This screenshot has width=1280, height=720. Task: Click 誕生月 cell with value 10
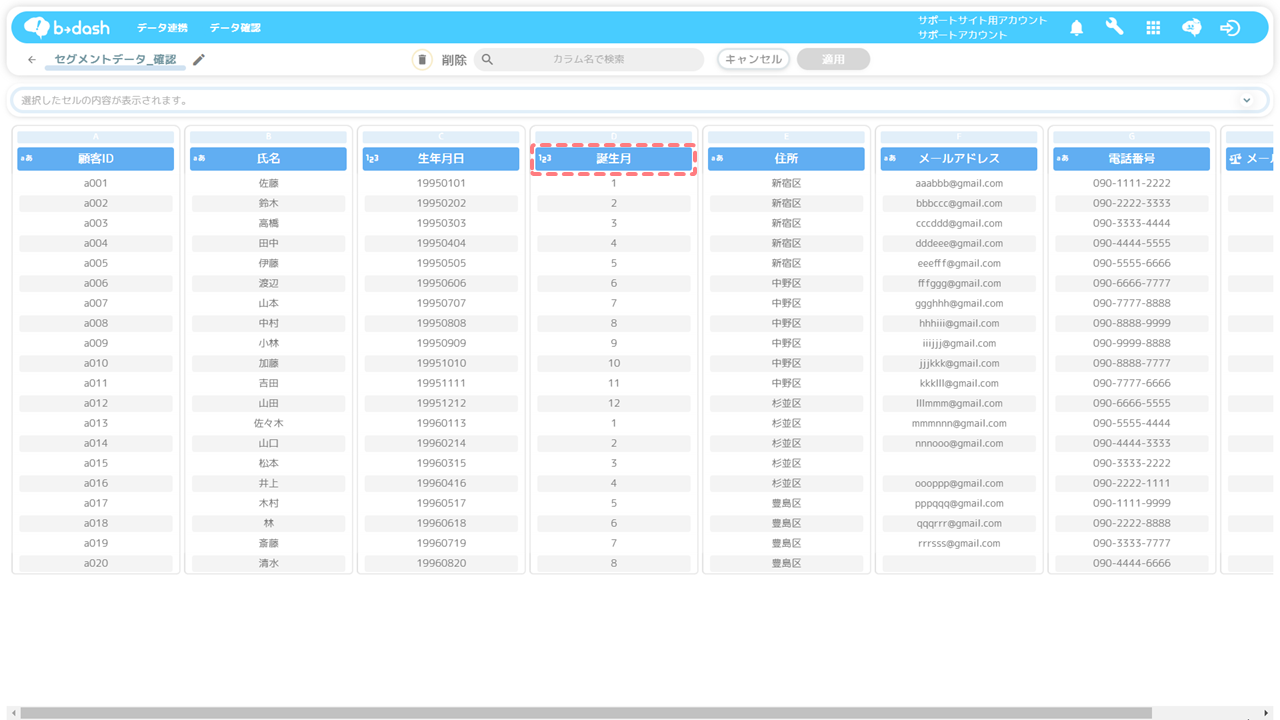[614, 363]
